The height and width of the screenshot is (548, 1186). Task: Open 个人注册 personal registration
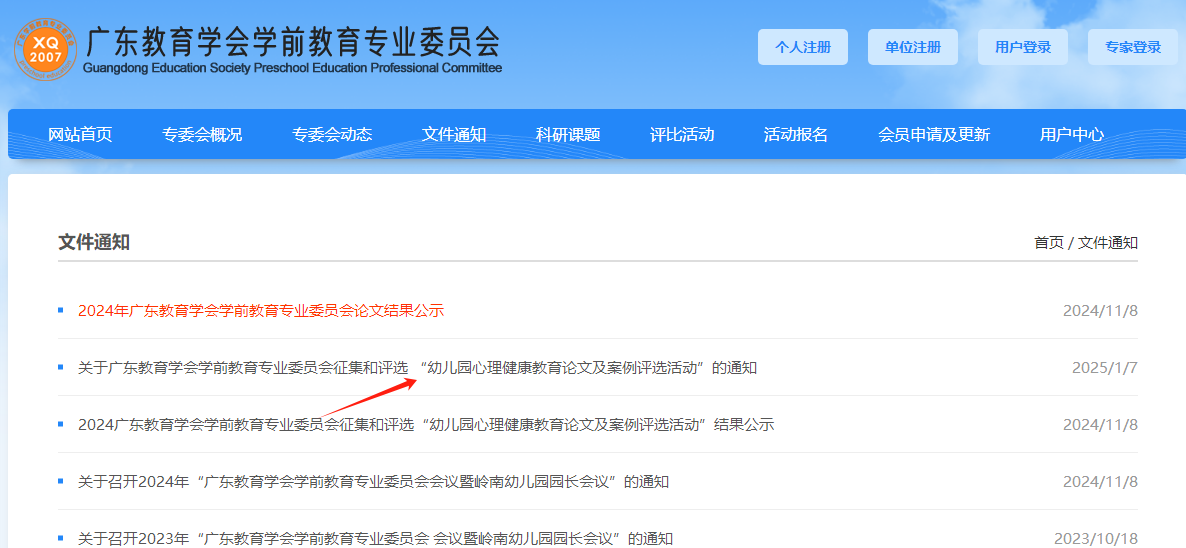tap(803, 47)
